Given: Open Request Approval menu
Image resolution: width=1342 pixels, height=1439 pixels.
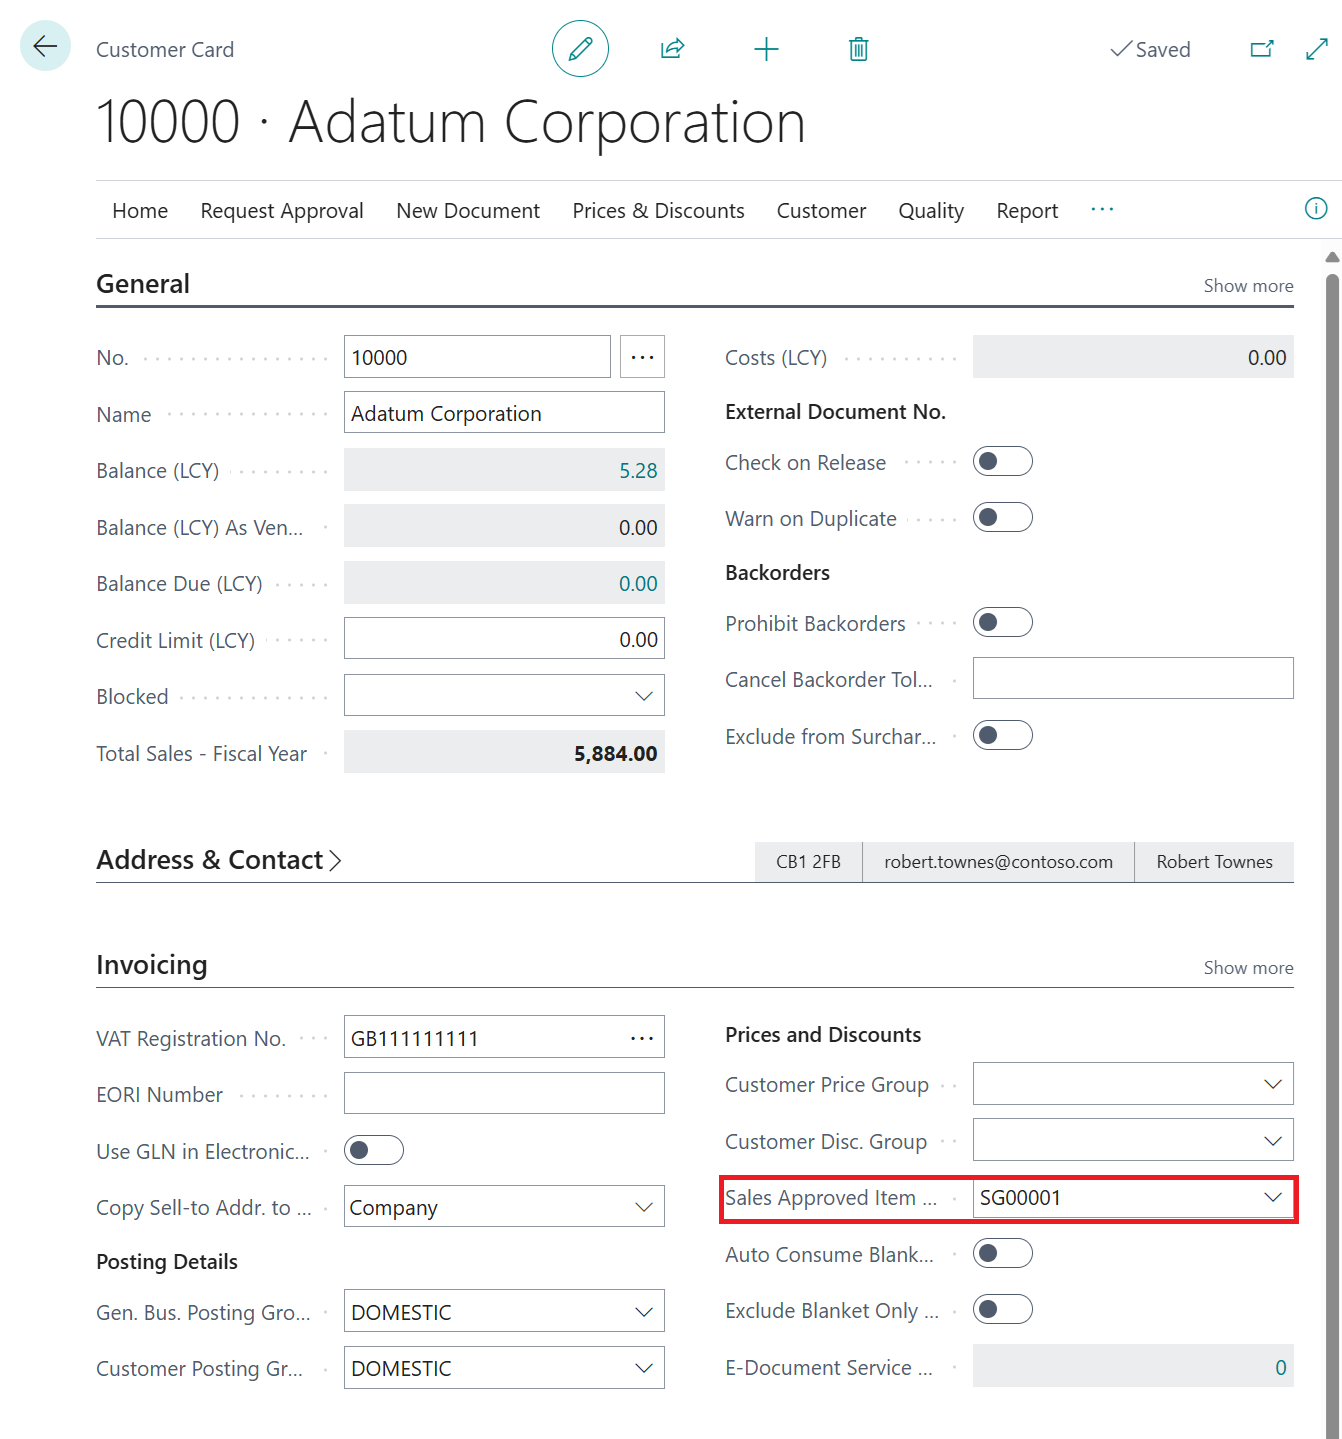Looking at the screenshot, I should pyautogui.click(x=282, y=210).
